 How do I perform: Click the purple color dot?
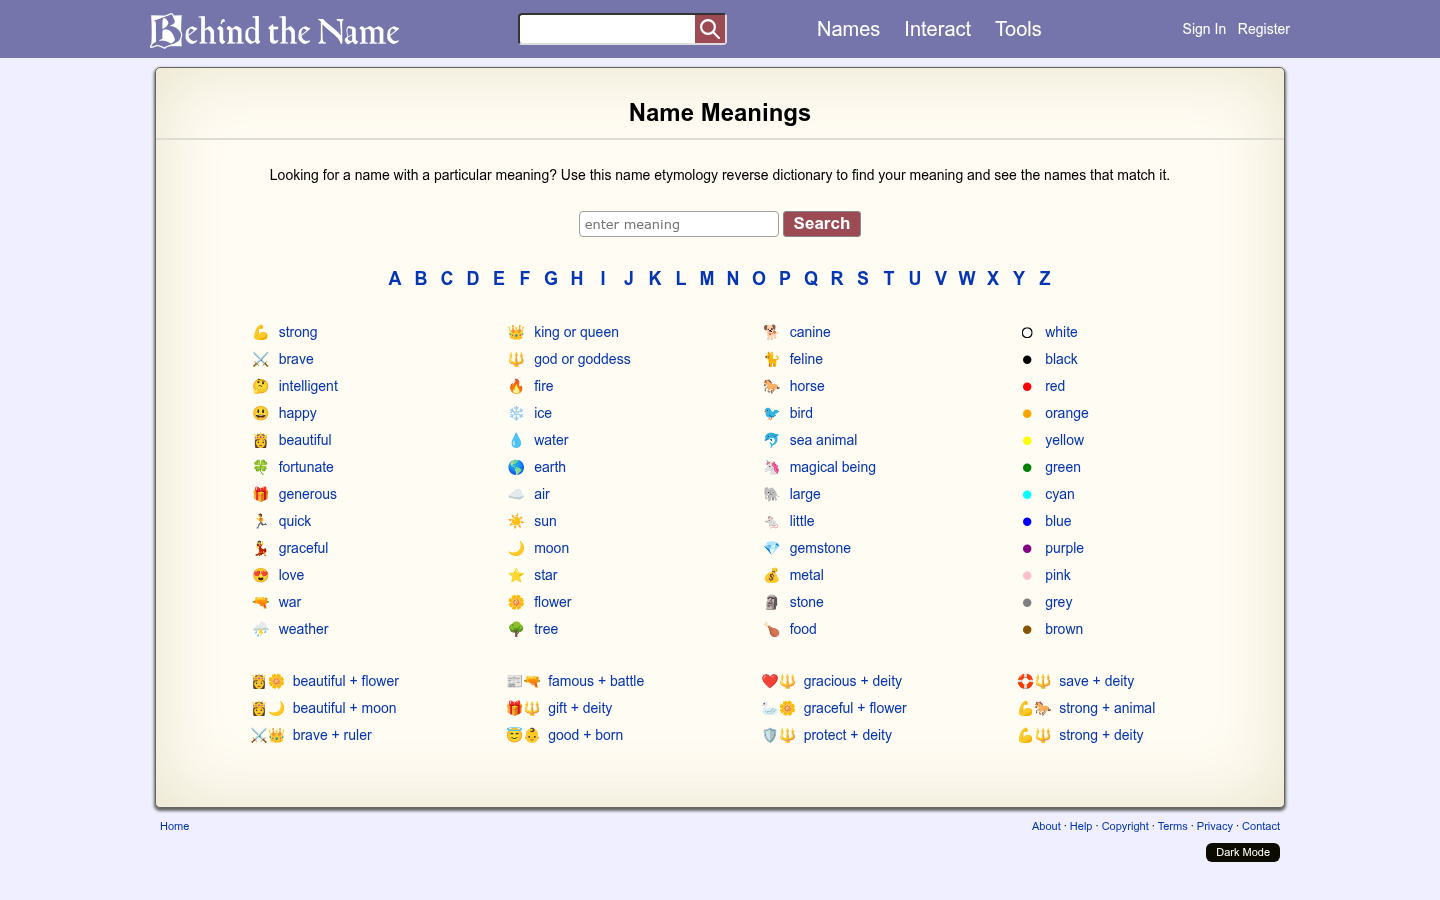(x=1027, y=548)
